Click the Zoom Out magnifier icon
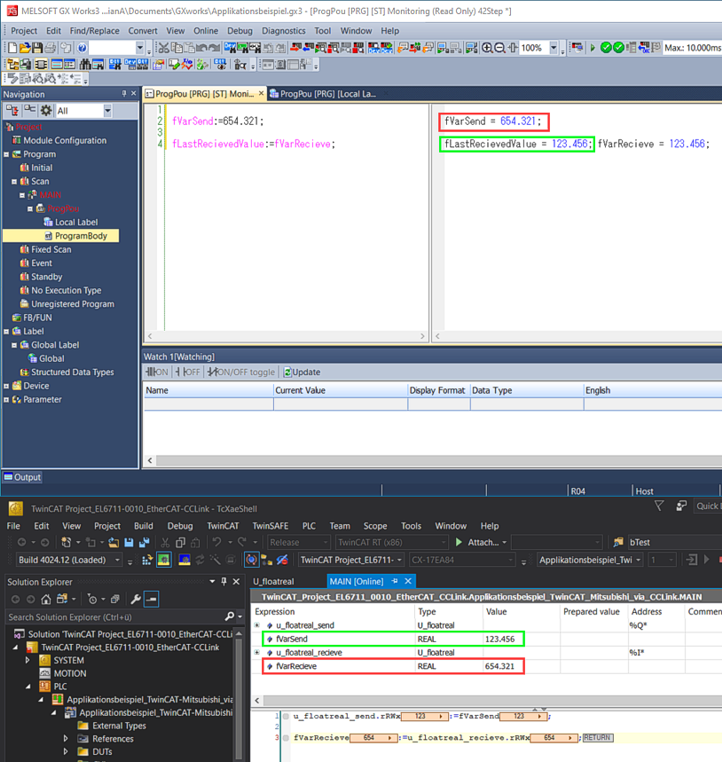This screenshot has height=762, width=722. pos(499,48)
